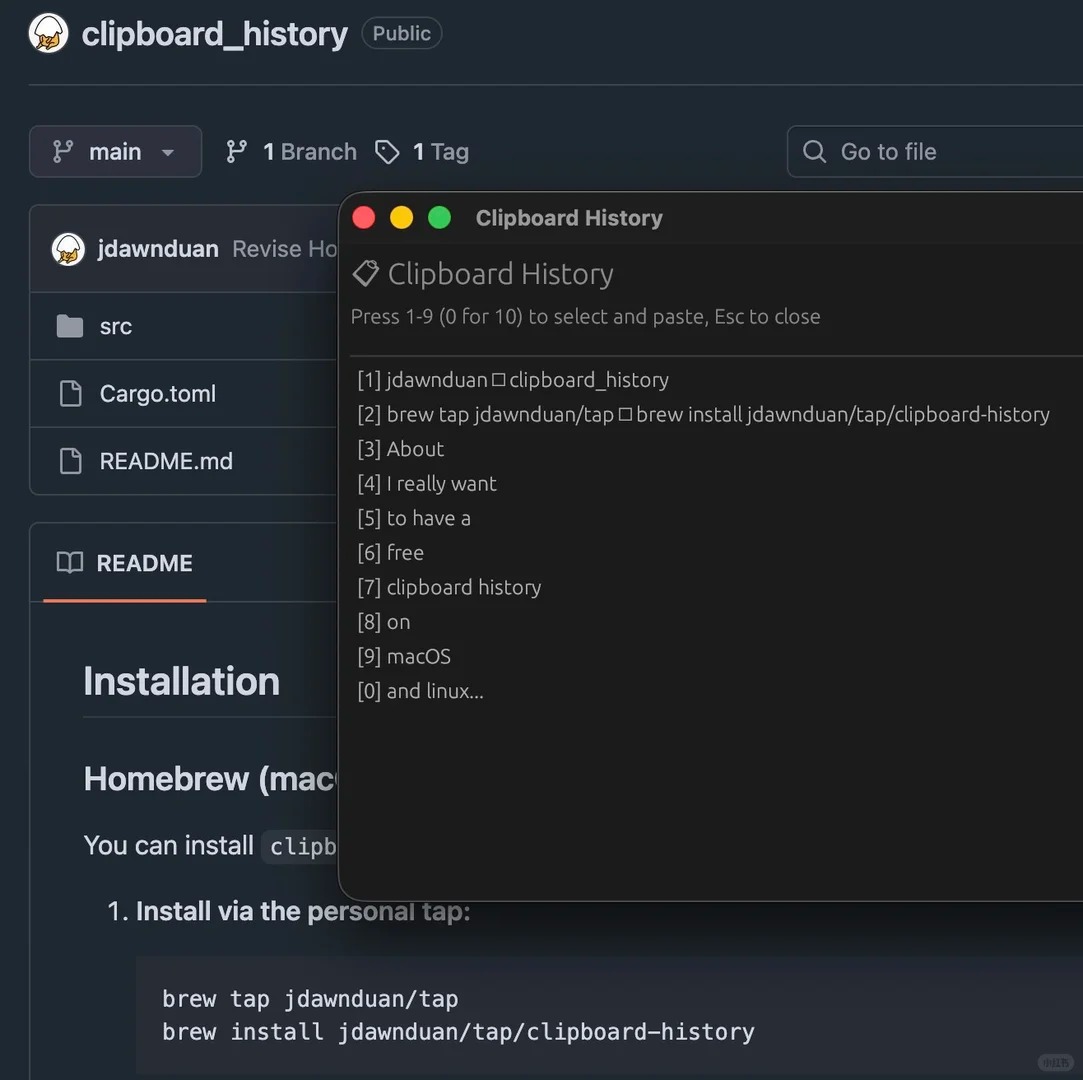1083x1080 pixels.
Task: Click inside the Go to file search field
Action: coord(900,151)
